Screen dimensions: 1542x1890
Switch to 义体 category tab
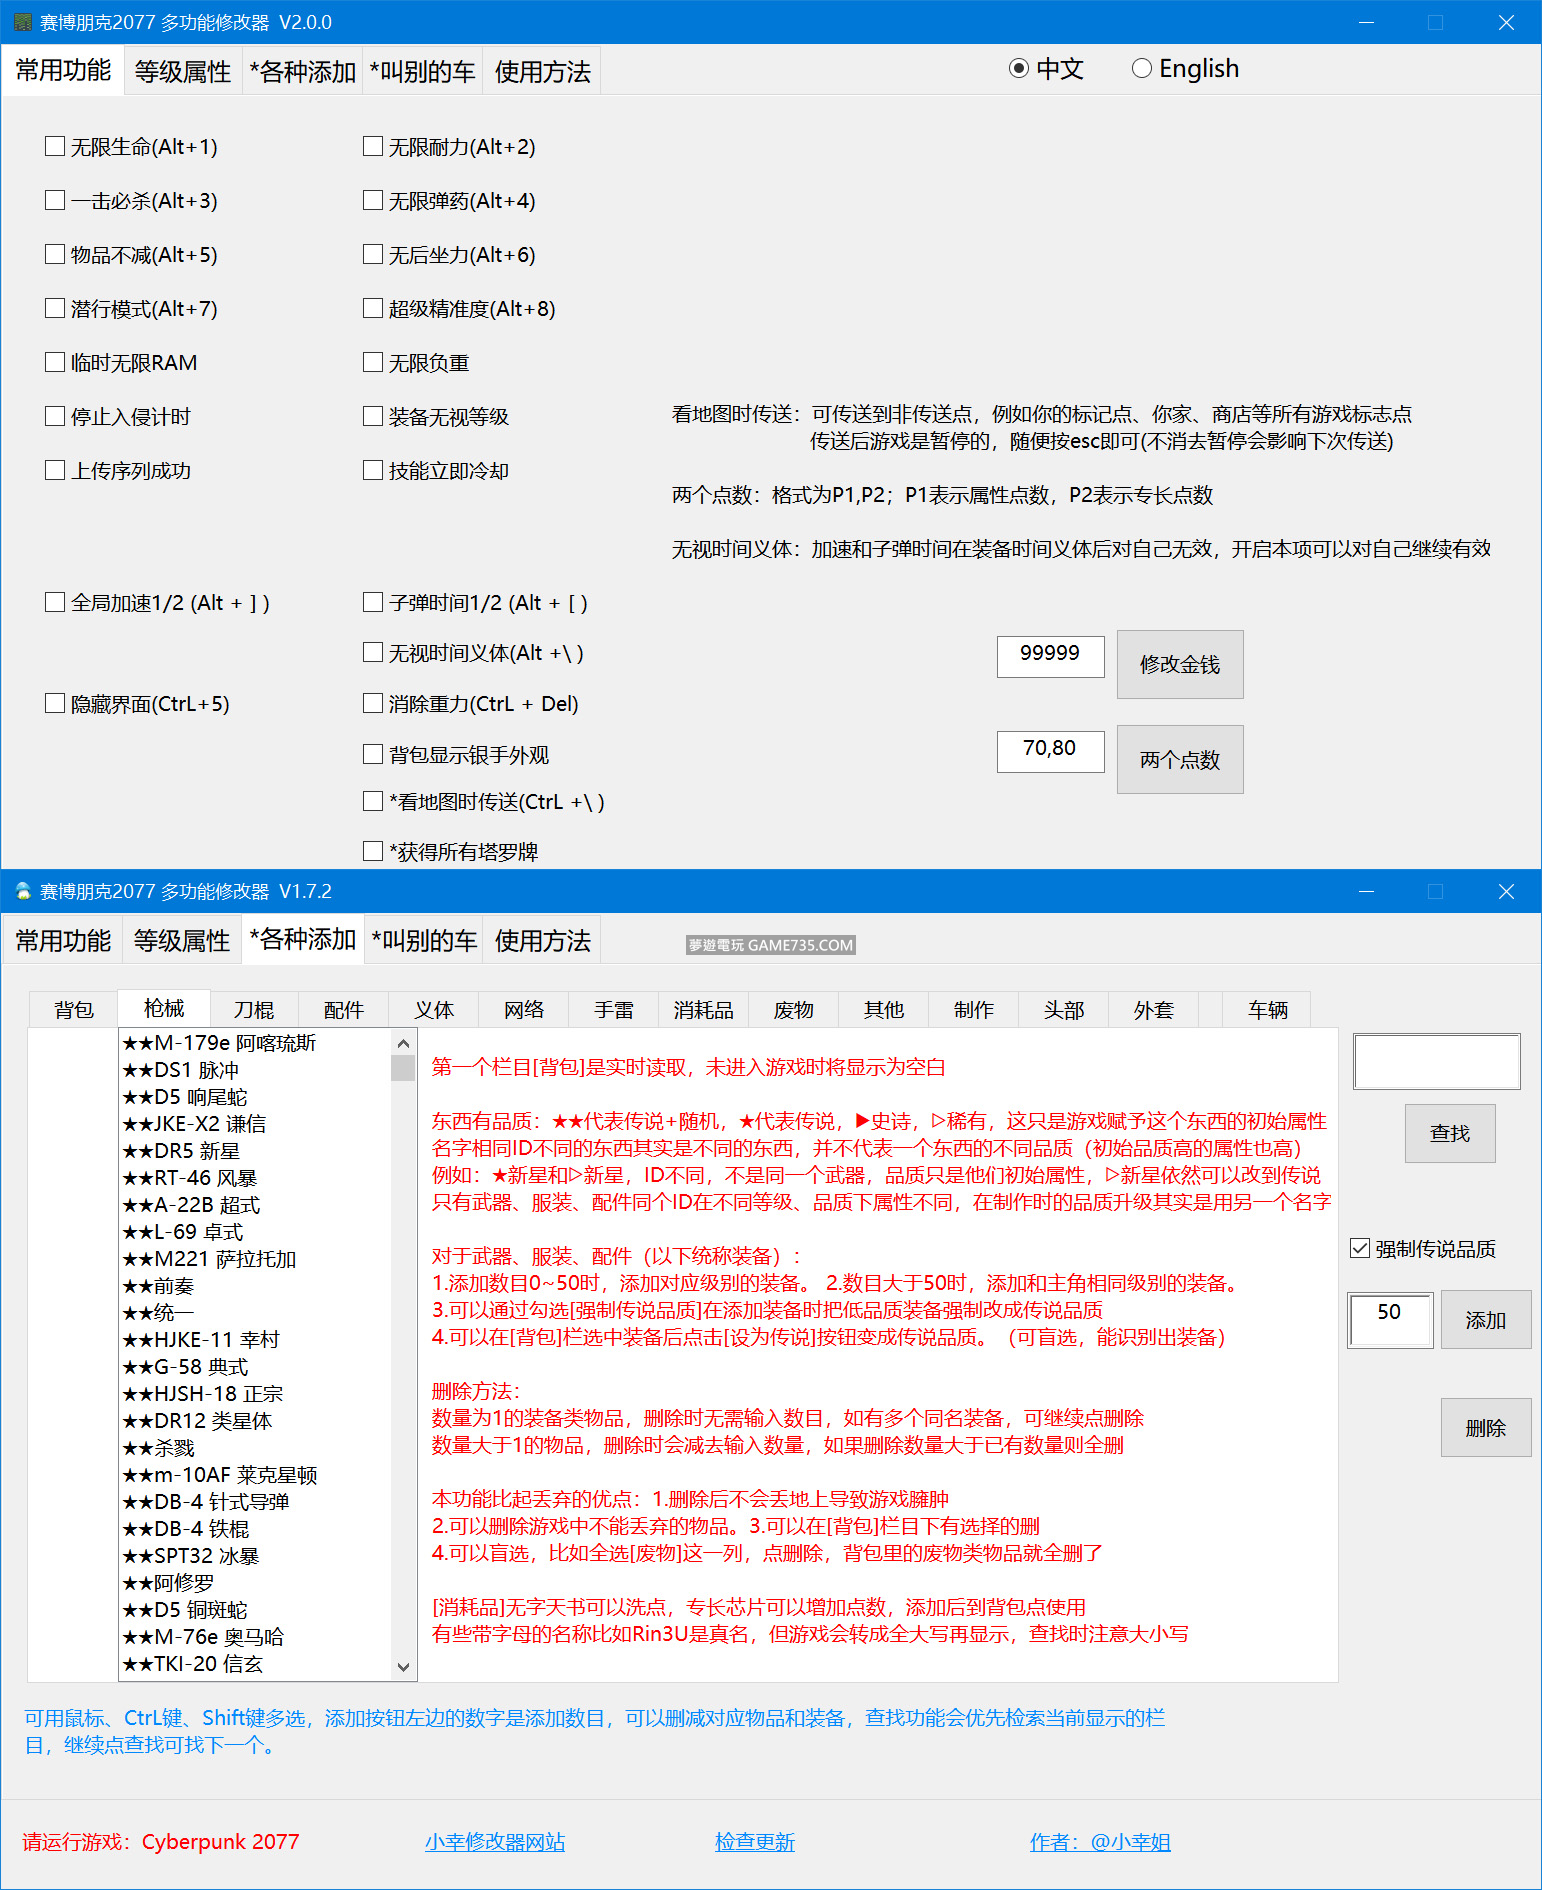[434, 1010]
